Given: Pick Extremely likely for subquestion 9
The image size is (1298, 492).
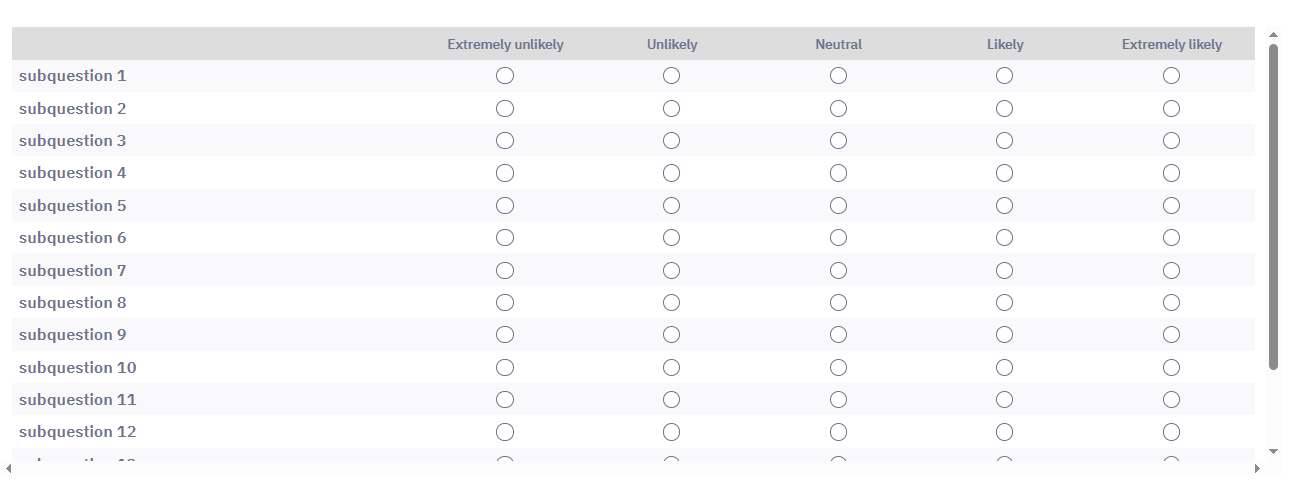Looking at the screenshot, I should (x=1171, y=335).
